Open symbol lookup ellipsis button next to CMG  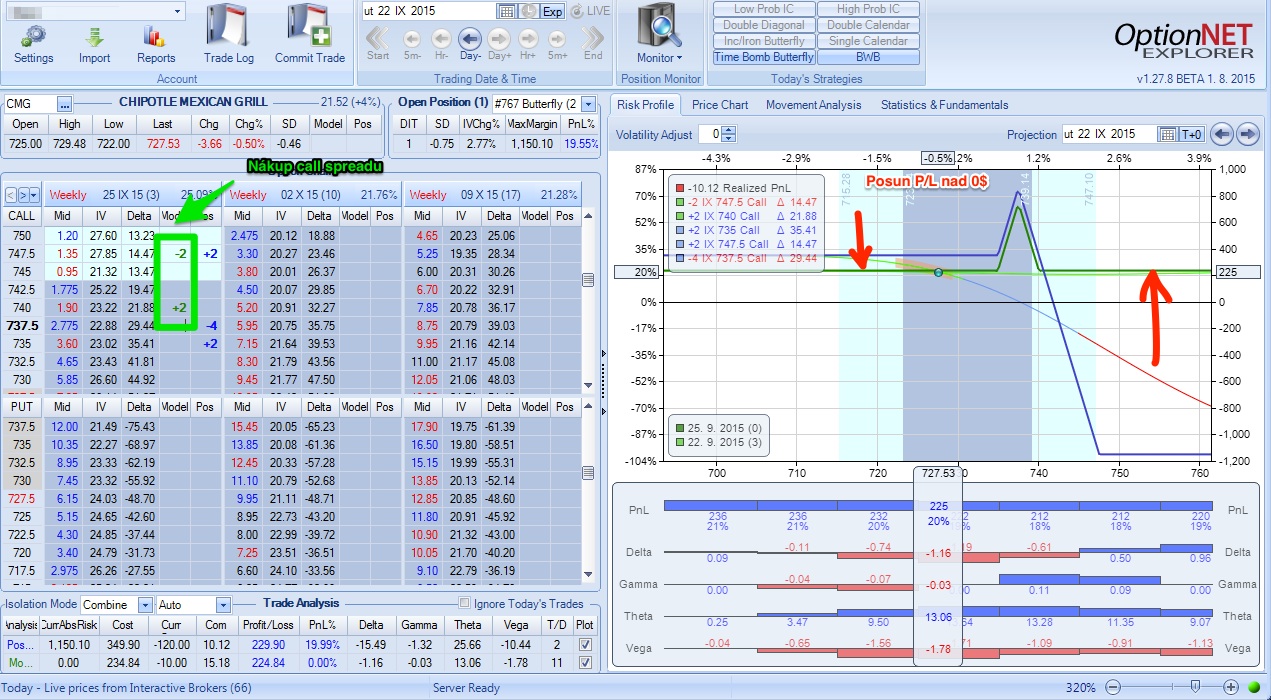coord(65,104)
